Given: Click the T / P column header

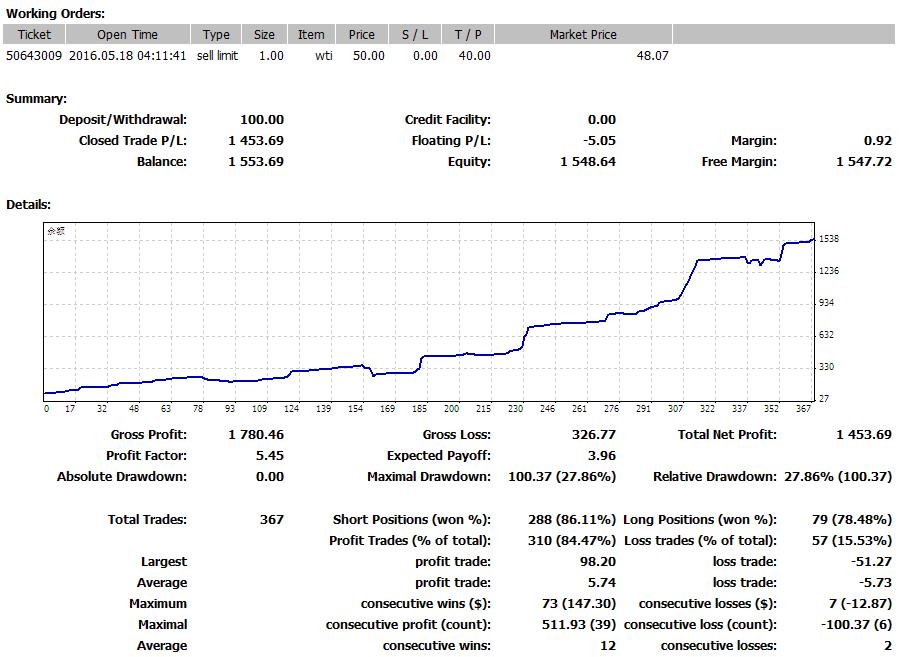Looking at the screenshot, I should click(467, 34).
